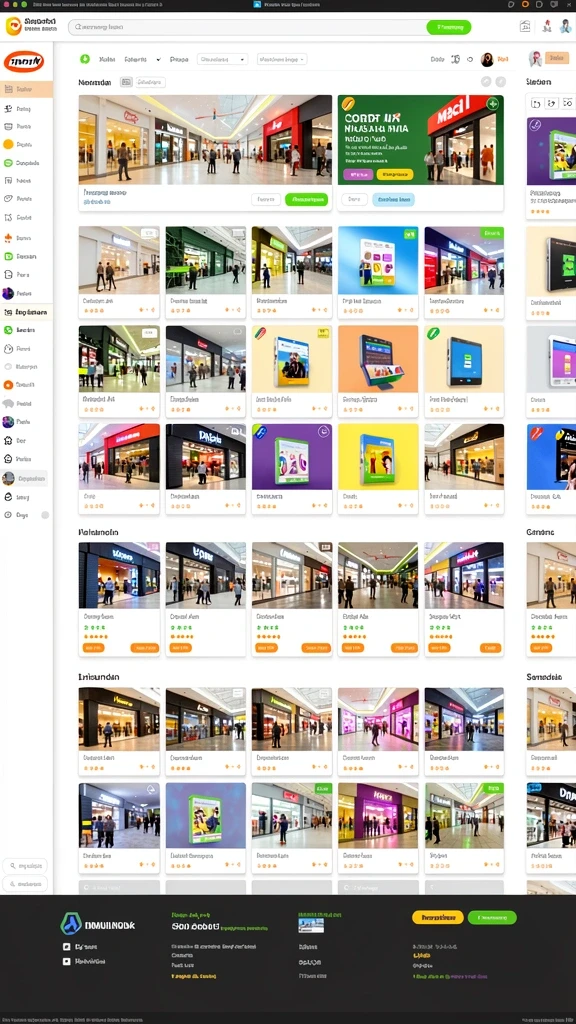
Task: Tick the first checkbox under the footer logo
Action: click(x=66, y=946)
